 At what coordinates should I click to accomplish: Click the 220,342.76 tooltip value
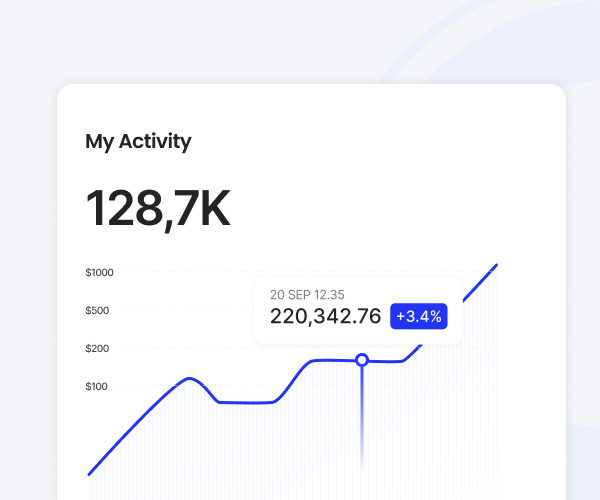pos(325,316)
